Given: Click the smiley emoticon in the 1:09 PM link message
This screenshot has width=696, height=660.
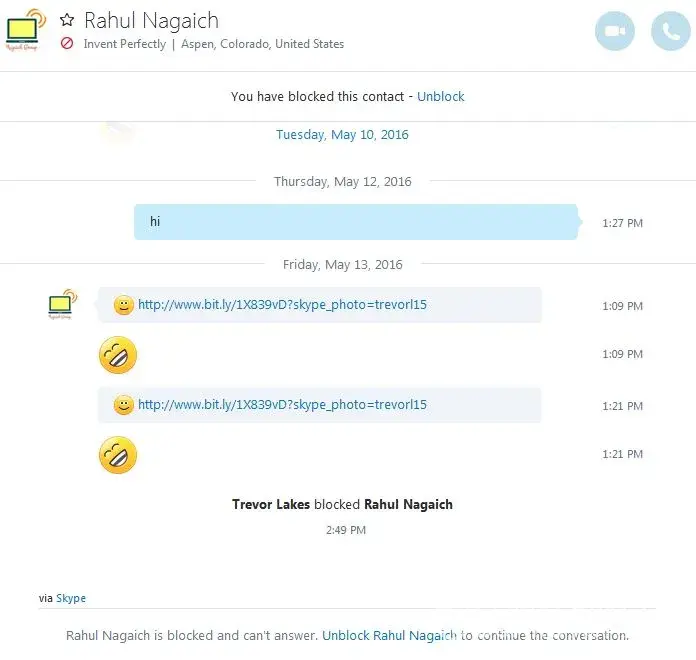Looking at the screenshot, I should point(124,305).
